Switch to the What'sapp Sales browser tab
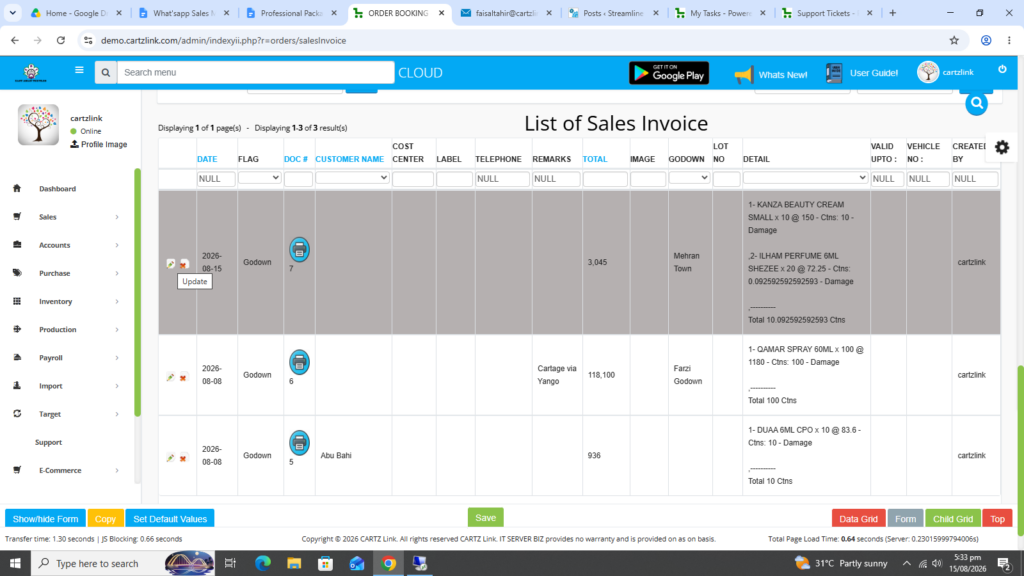 [185, 13]
